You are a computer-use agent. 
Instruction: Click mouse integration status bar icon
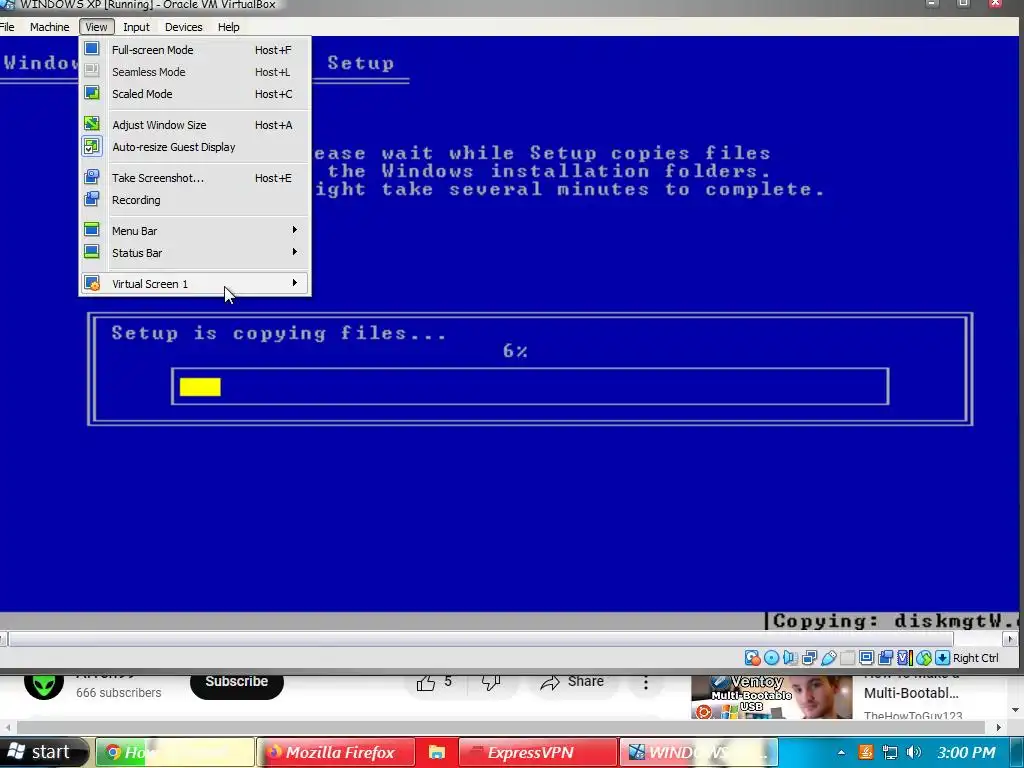(924, 658)
